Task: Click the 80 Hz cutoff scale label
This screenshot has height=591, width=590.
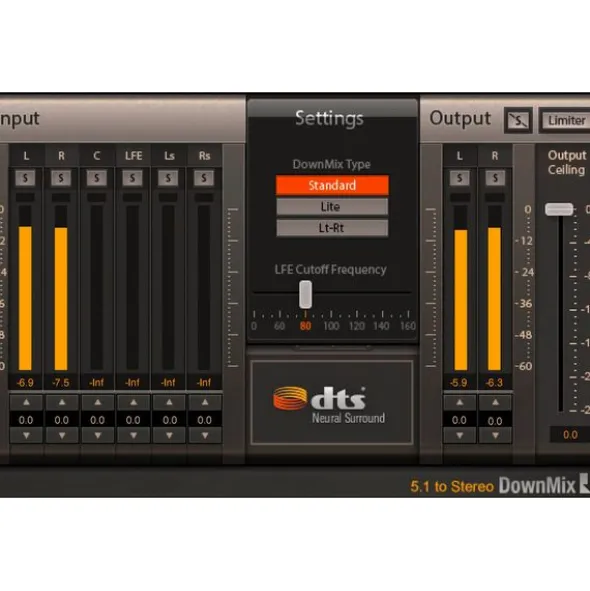Action: click(305, 326)
